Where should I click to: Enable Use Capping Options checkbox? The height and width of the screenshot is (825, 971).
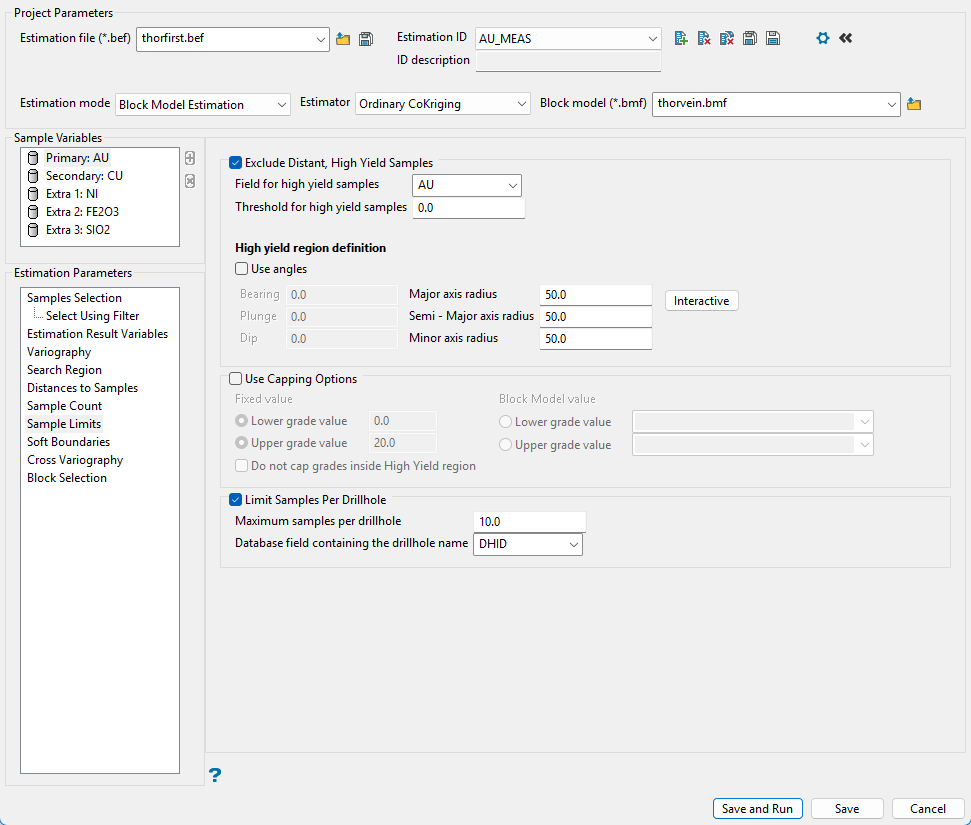coord(236,379)
